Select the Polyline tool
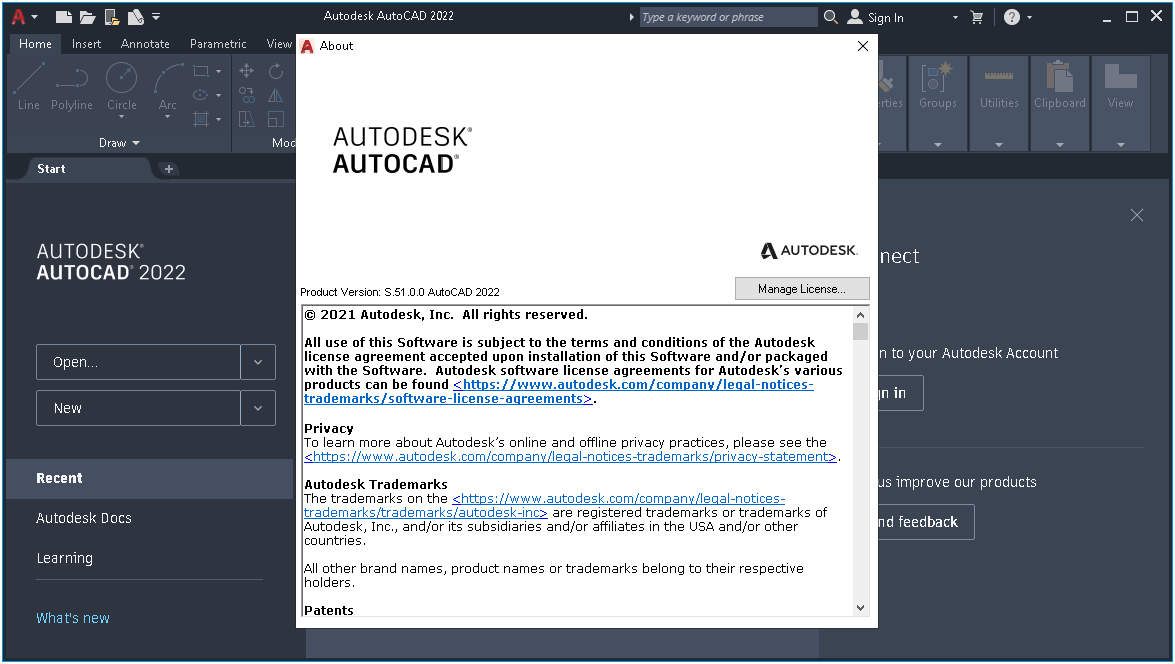Screen dimensions: 1175x664 (72, 87)
